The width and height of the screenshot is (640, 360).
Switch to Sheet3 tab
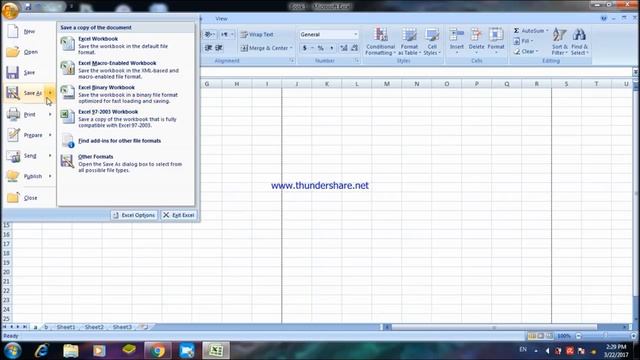[122, 327]
